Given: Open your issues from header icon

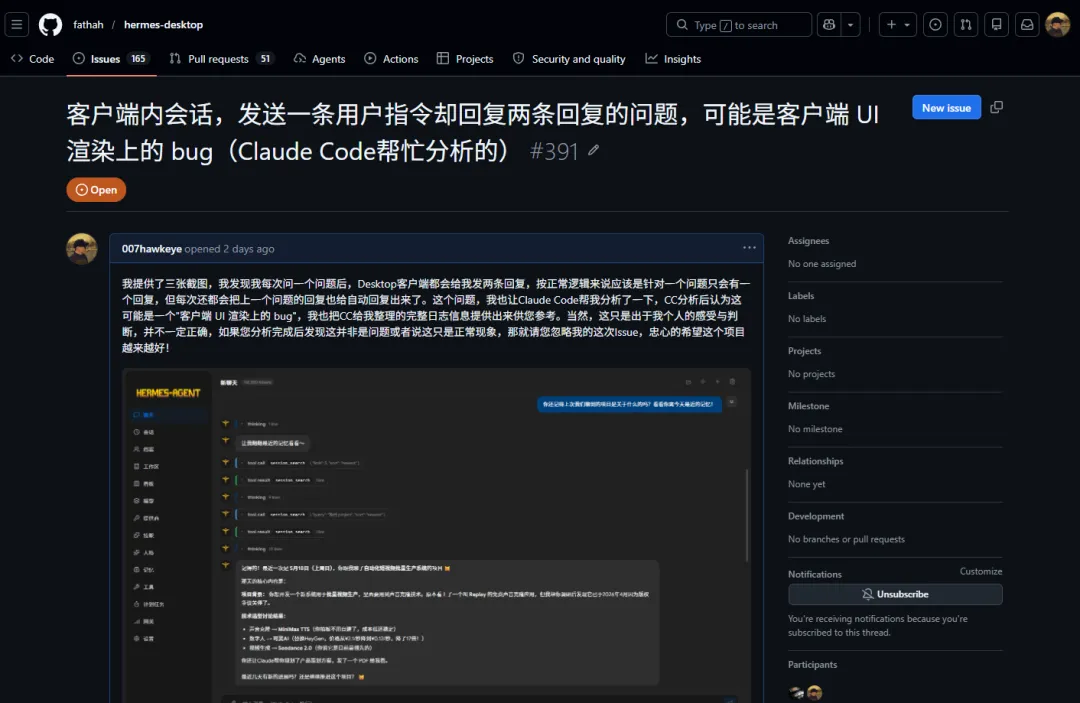Looking at the screenshot, I should [935, 25].
